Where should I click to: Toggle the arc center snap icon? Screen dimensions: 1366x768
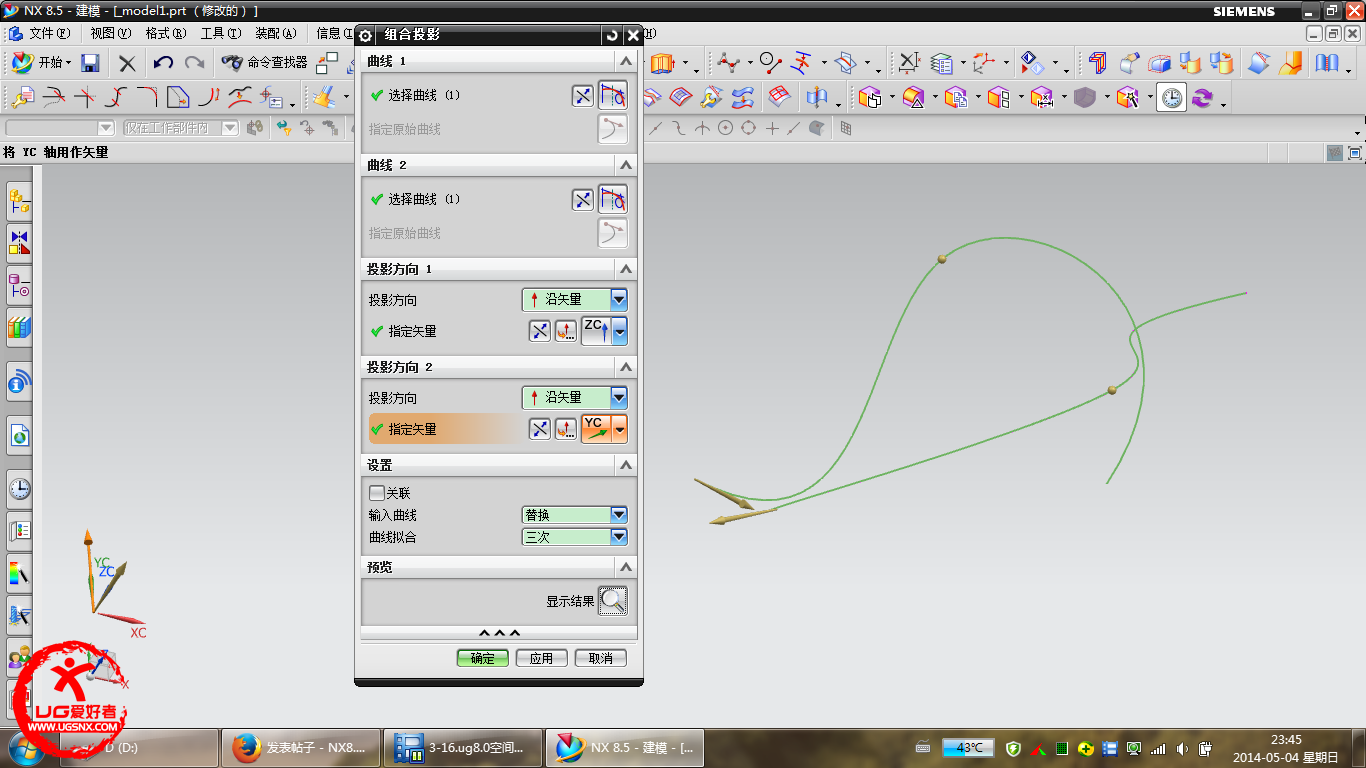click(725, 128)
